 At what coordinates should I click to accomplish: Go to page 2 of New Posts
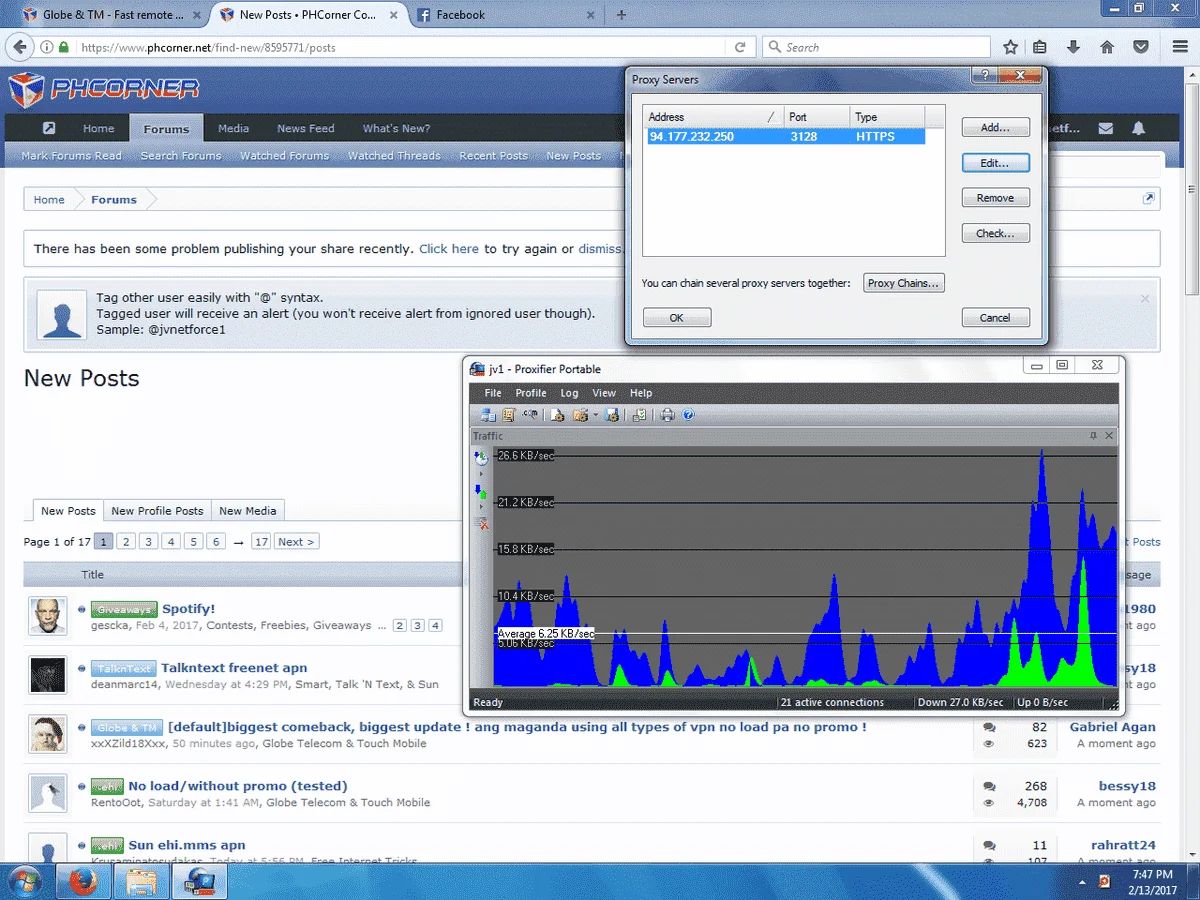click(125, 542)
